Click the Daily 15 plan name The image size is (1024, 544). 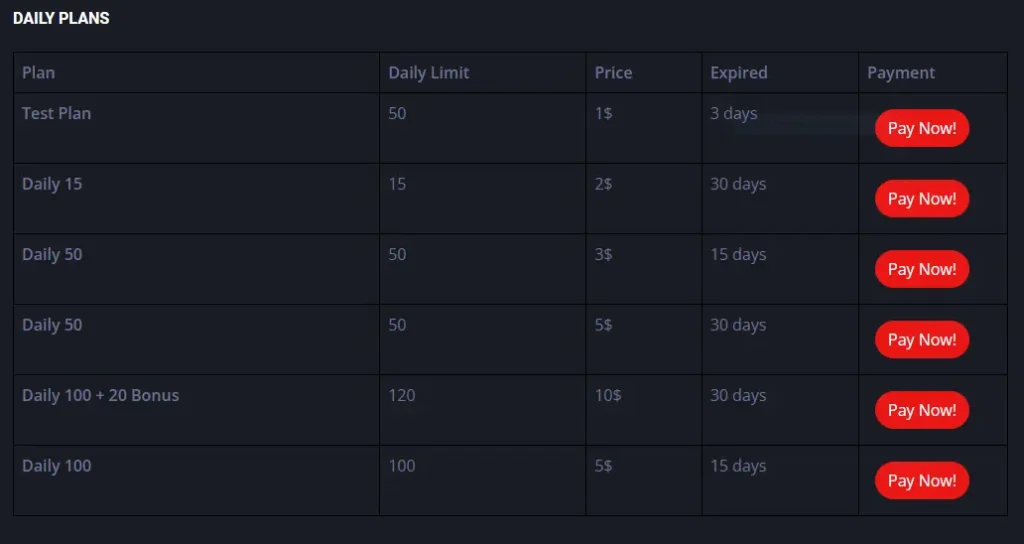[x=52, y=184]
